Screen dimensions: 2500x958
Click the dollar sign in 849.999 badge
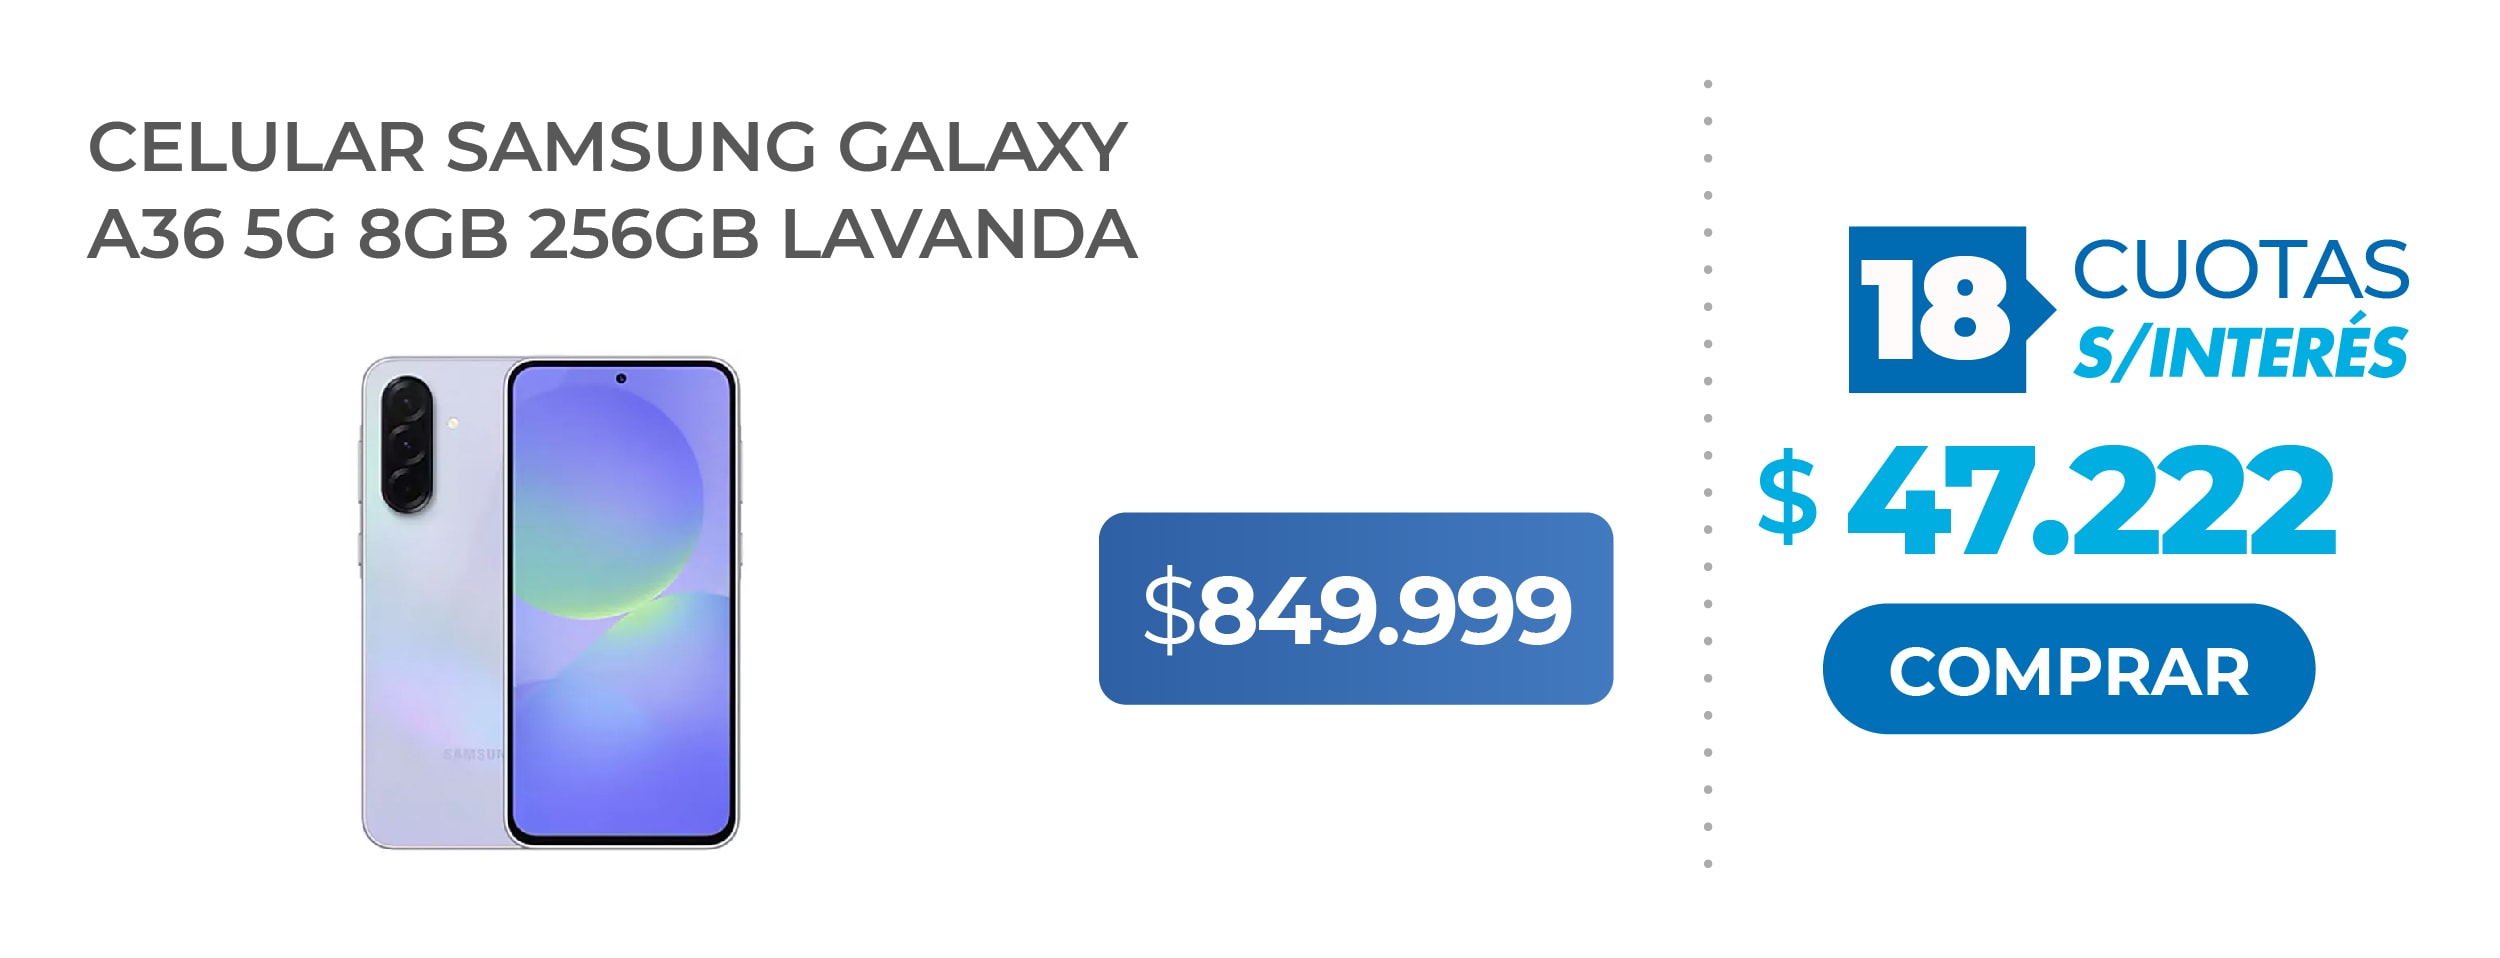(x=1168, y=609)
